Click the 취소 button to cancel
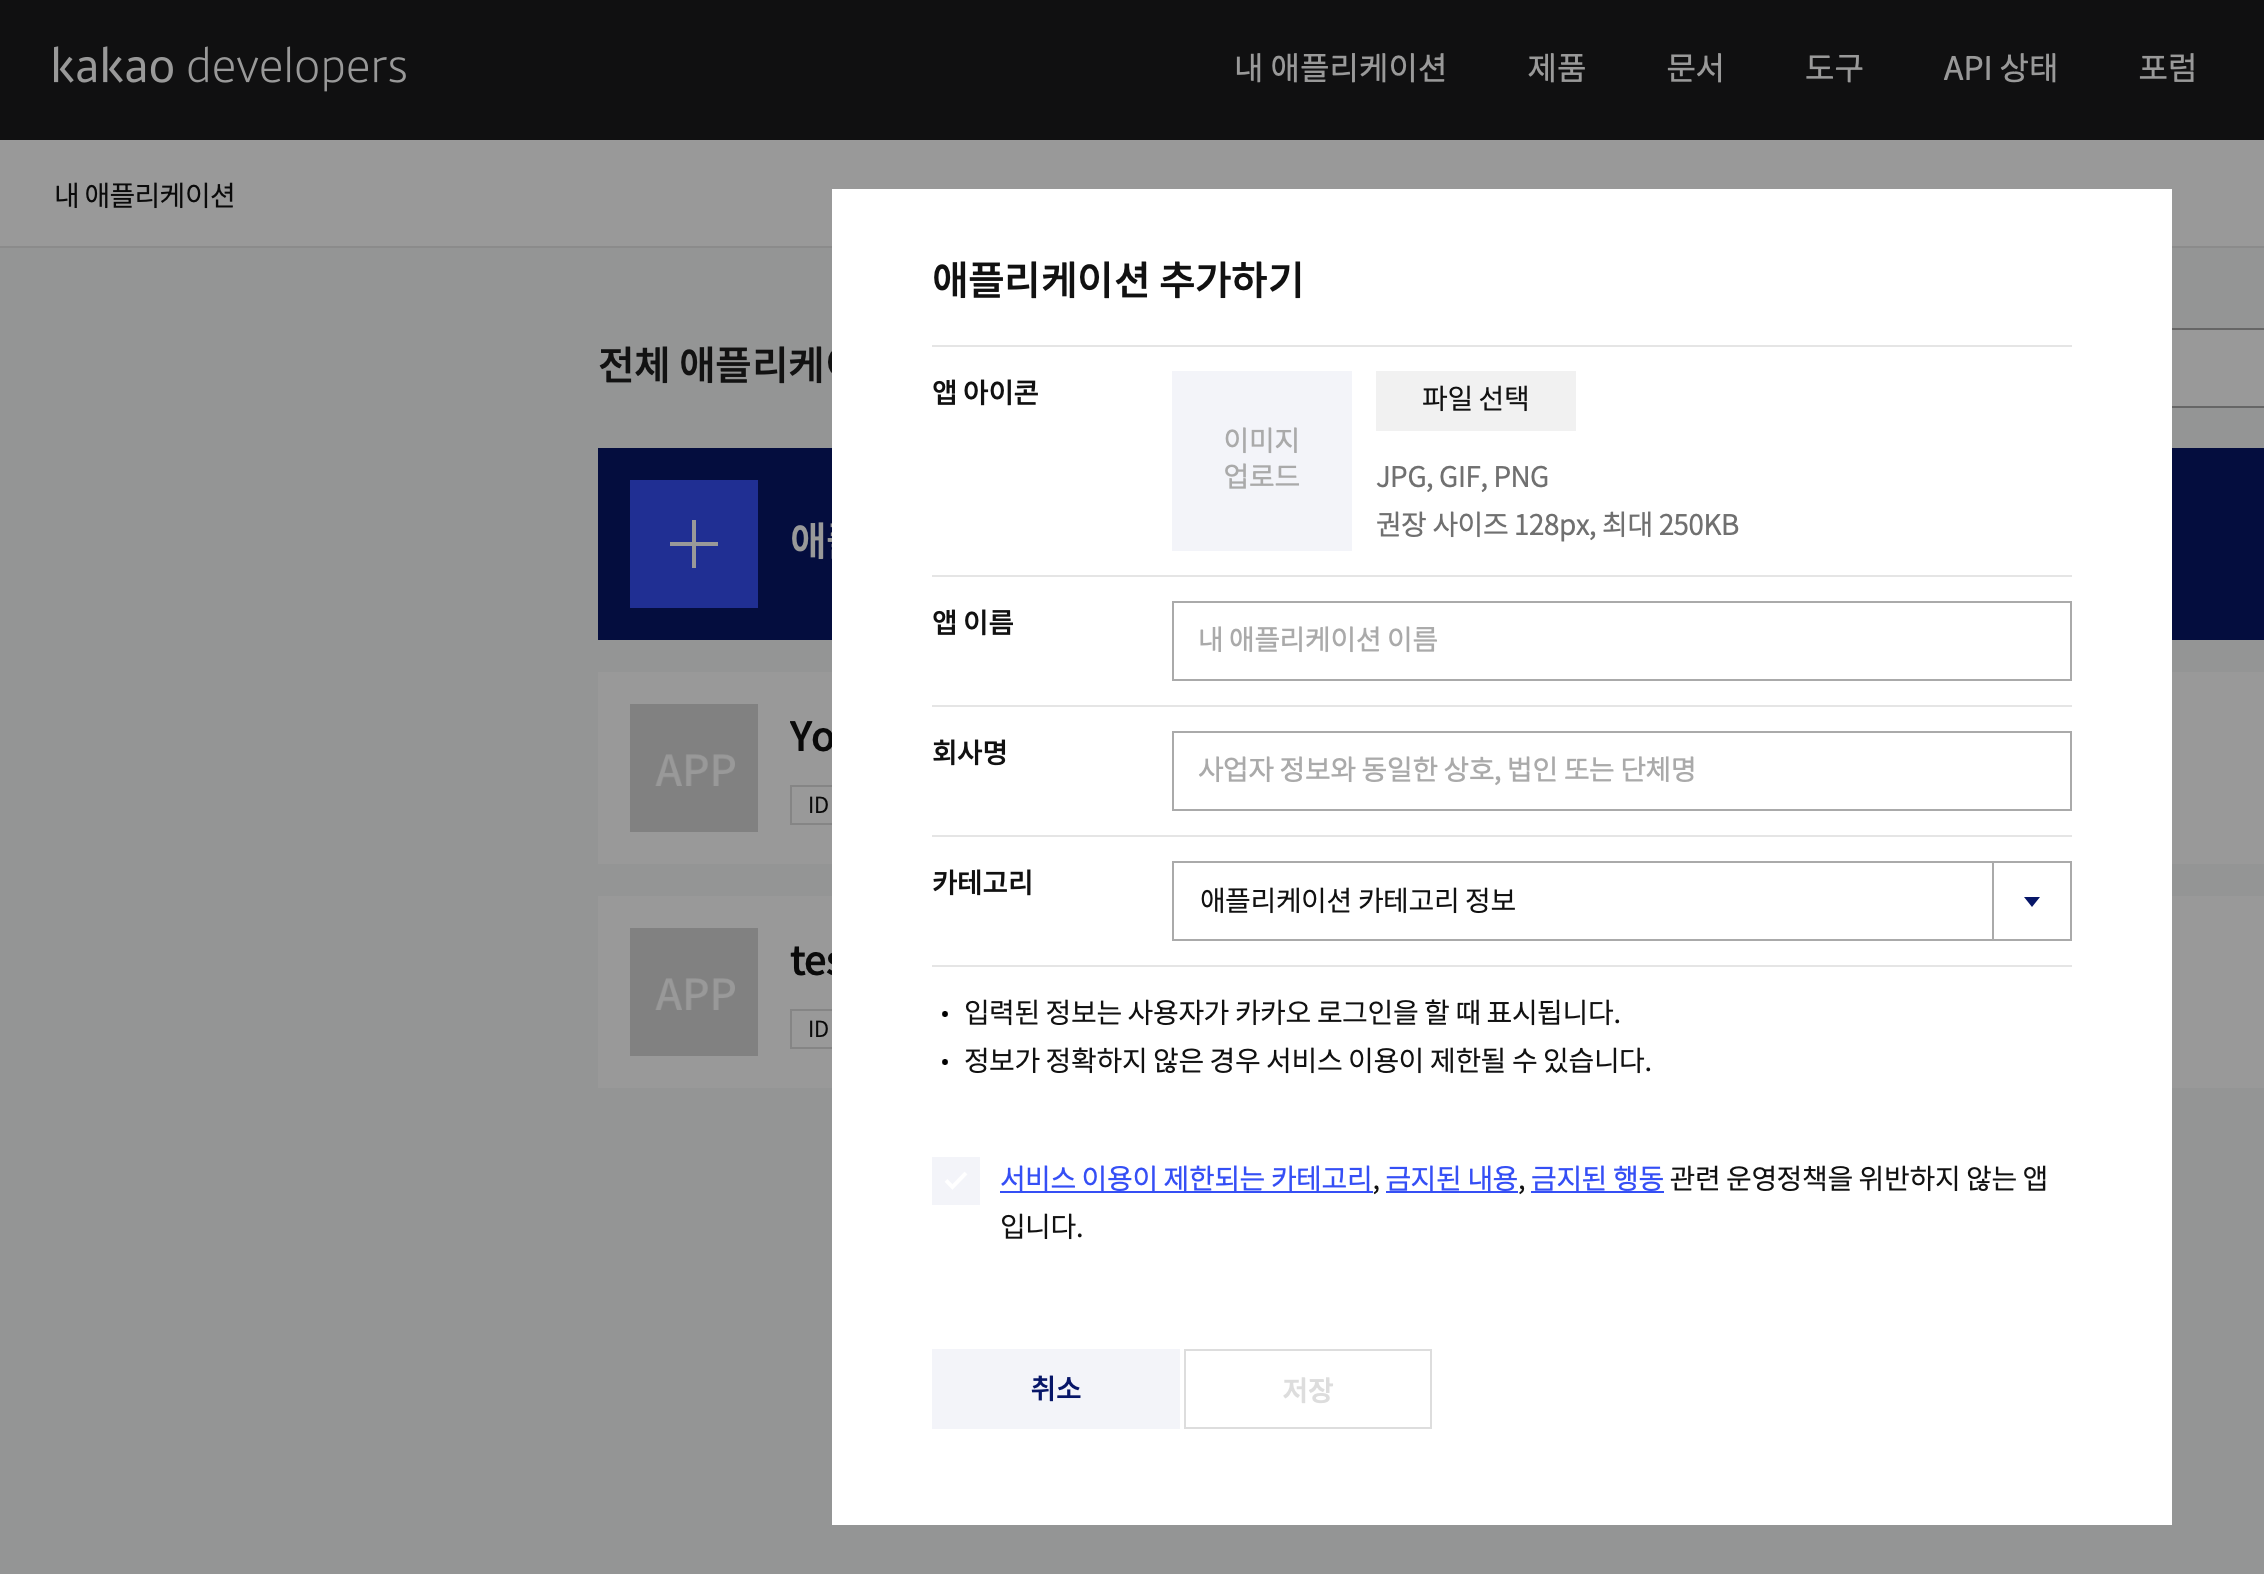This screenshot has width=2264, height=1574. point(1055,1388)
